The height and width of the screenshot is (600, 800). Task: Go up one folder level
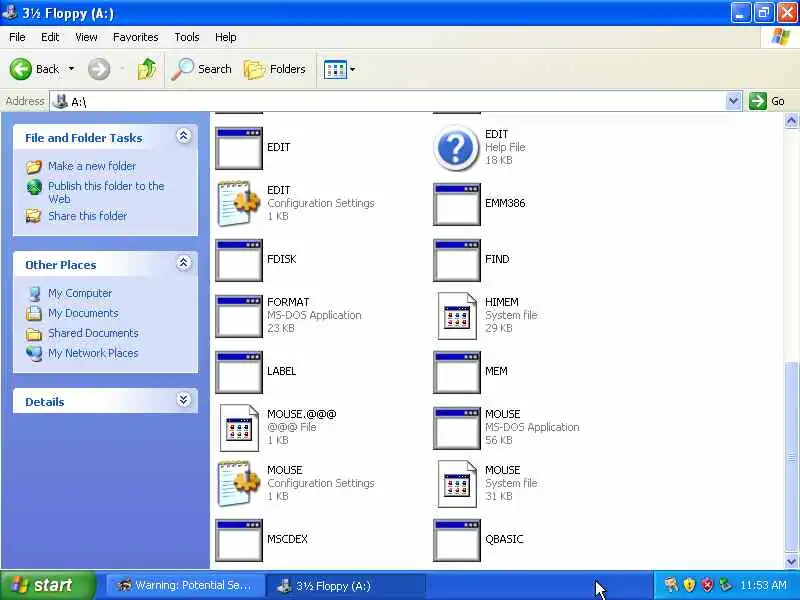(x=147, y=69)
